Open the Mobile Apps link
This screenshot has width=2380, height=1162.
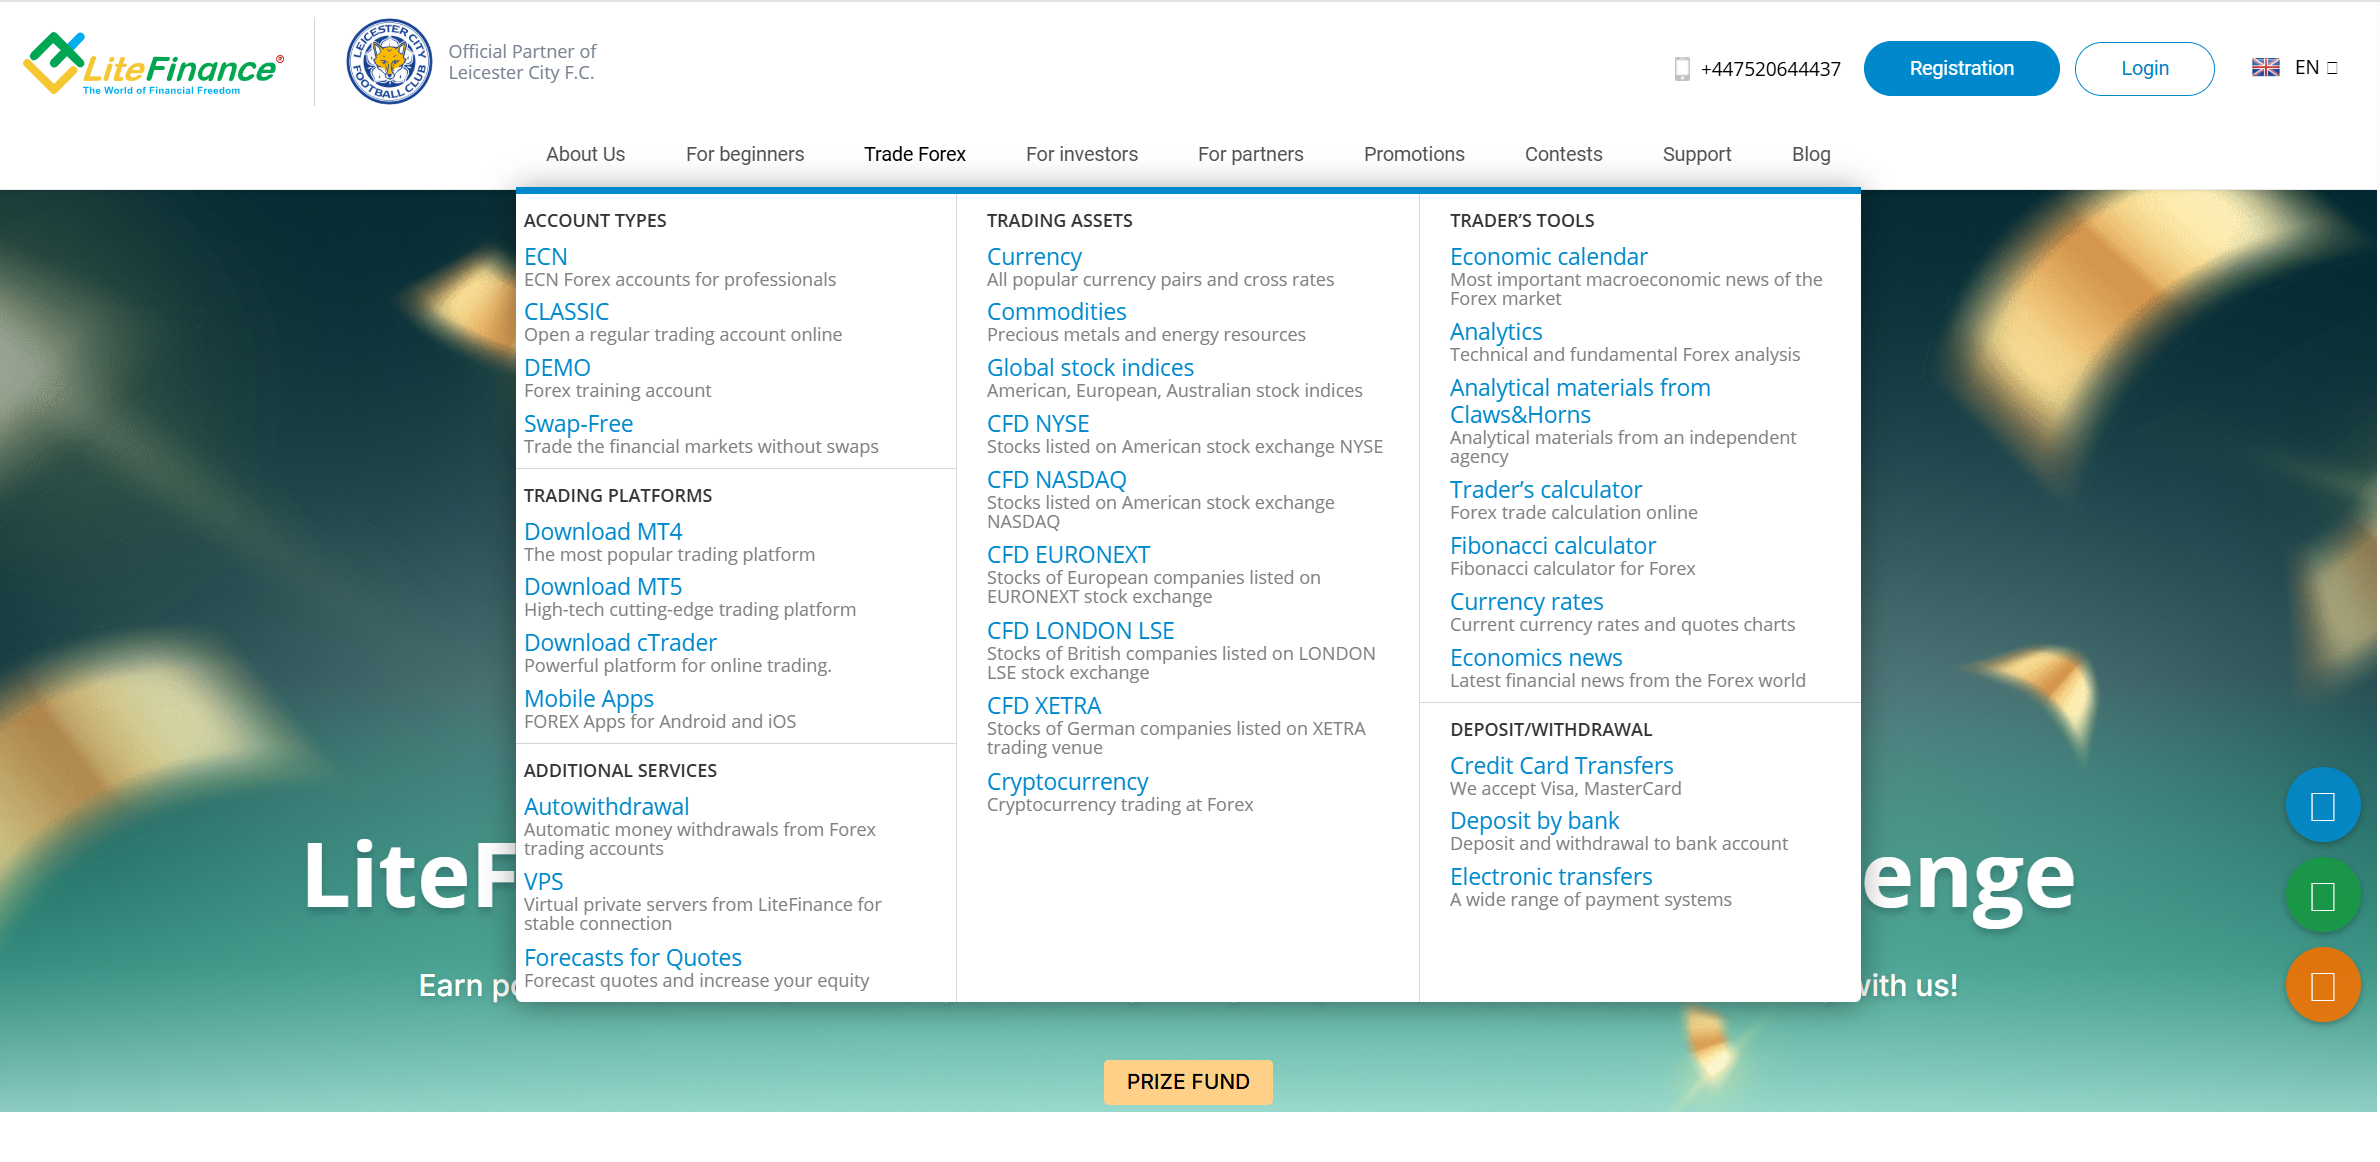[589, 699]
